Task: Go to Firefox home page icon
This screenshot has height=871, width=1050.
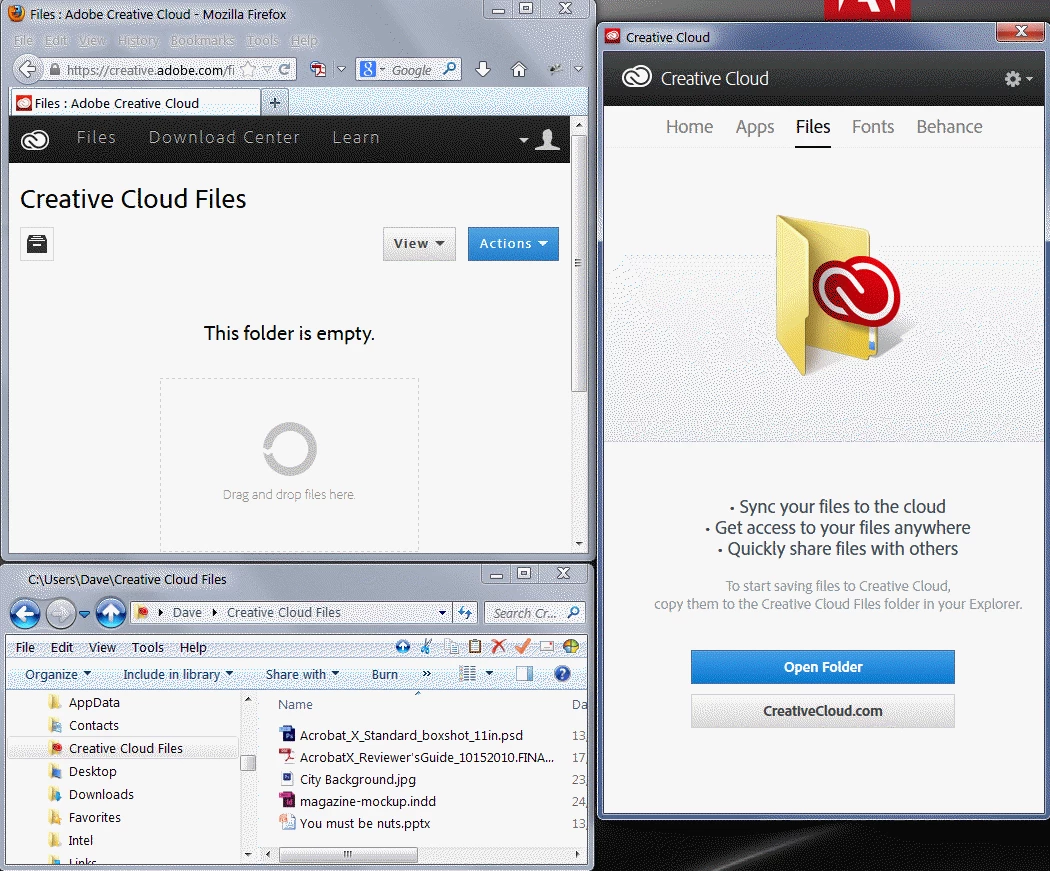Action: click(519, 69)
